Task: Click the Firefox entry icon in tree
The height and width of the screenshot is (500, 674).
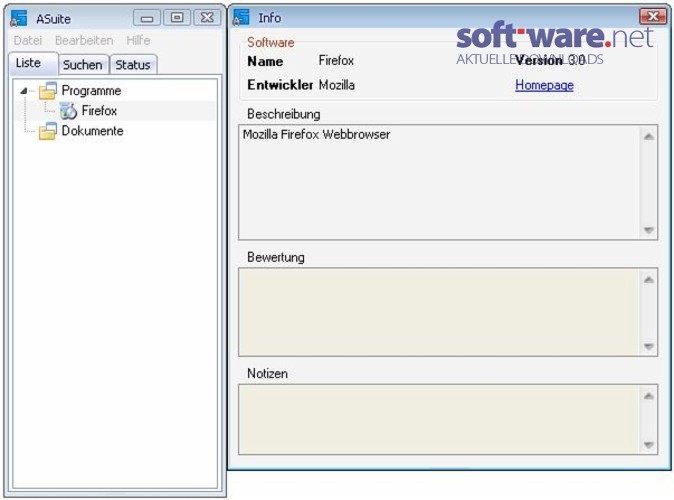Action: 68,110
